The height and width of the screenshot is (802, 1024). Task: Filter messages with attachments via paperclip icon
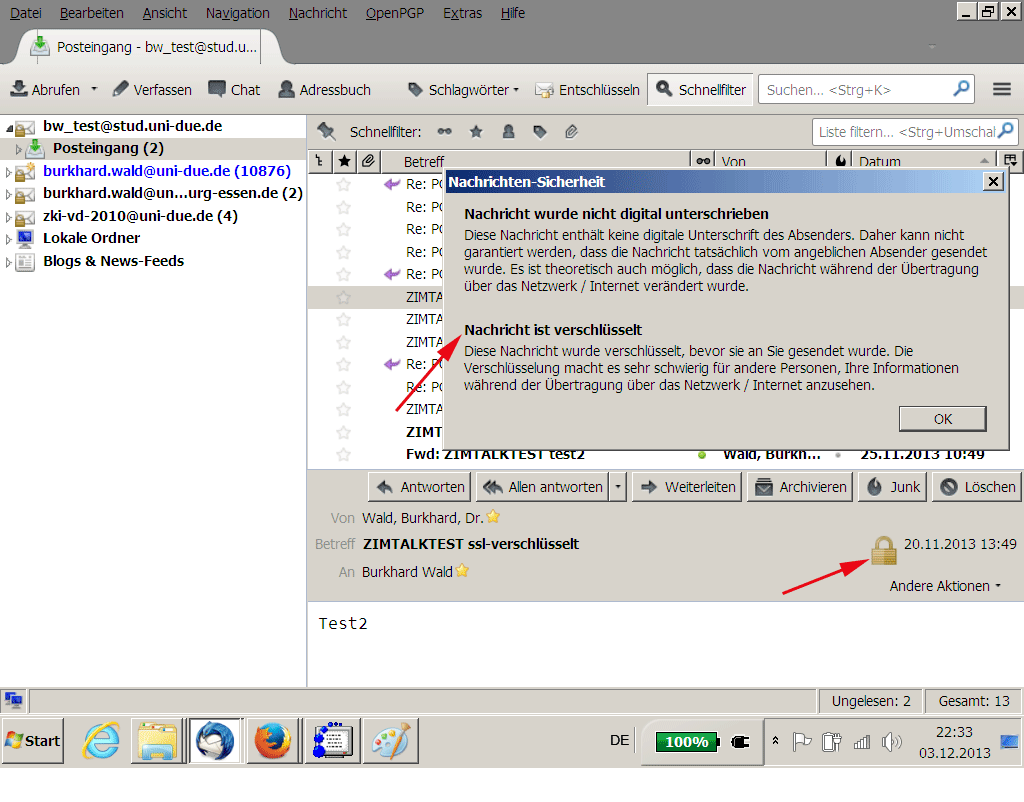click(571, 132)
